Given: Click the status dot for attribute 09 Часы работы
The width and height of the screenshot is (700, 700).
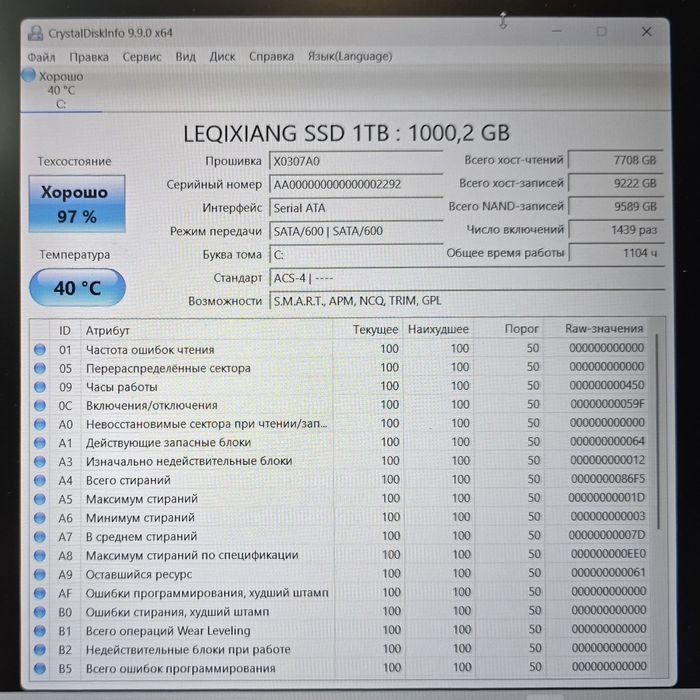Looking at the screenshot, I should coord(40,387).
